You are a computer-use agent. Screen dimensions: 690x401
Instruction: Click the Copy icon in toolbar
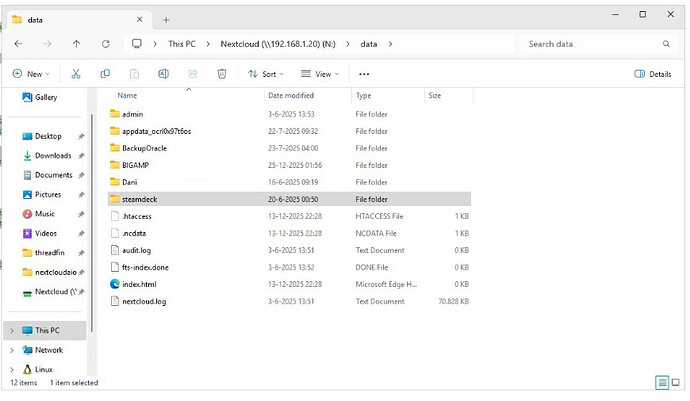(x=105, y=74)
